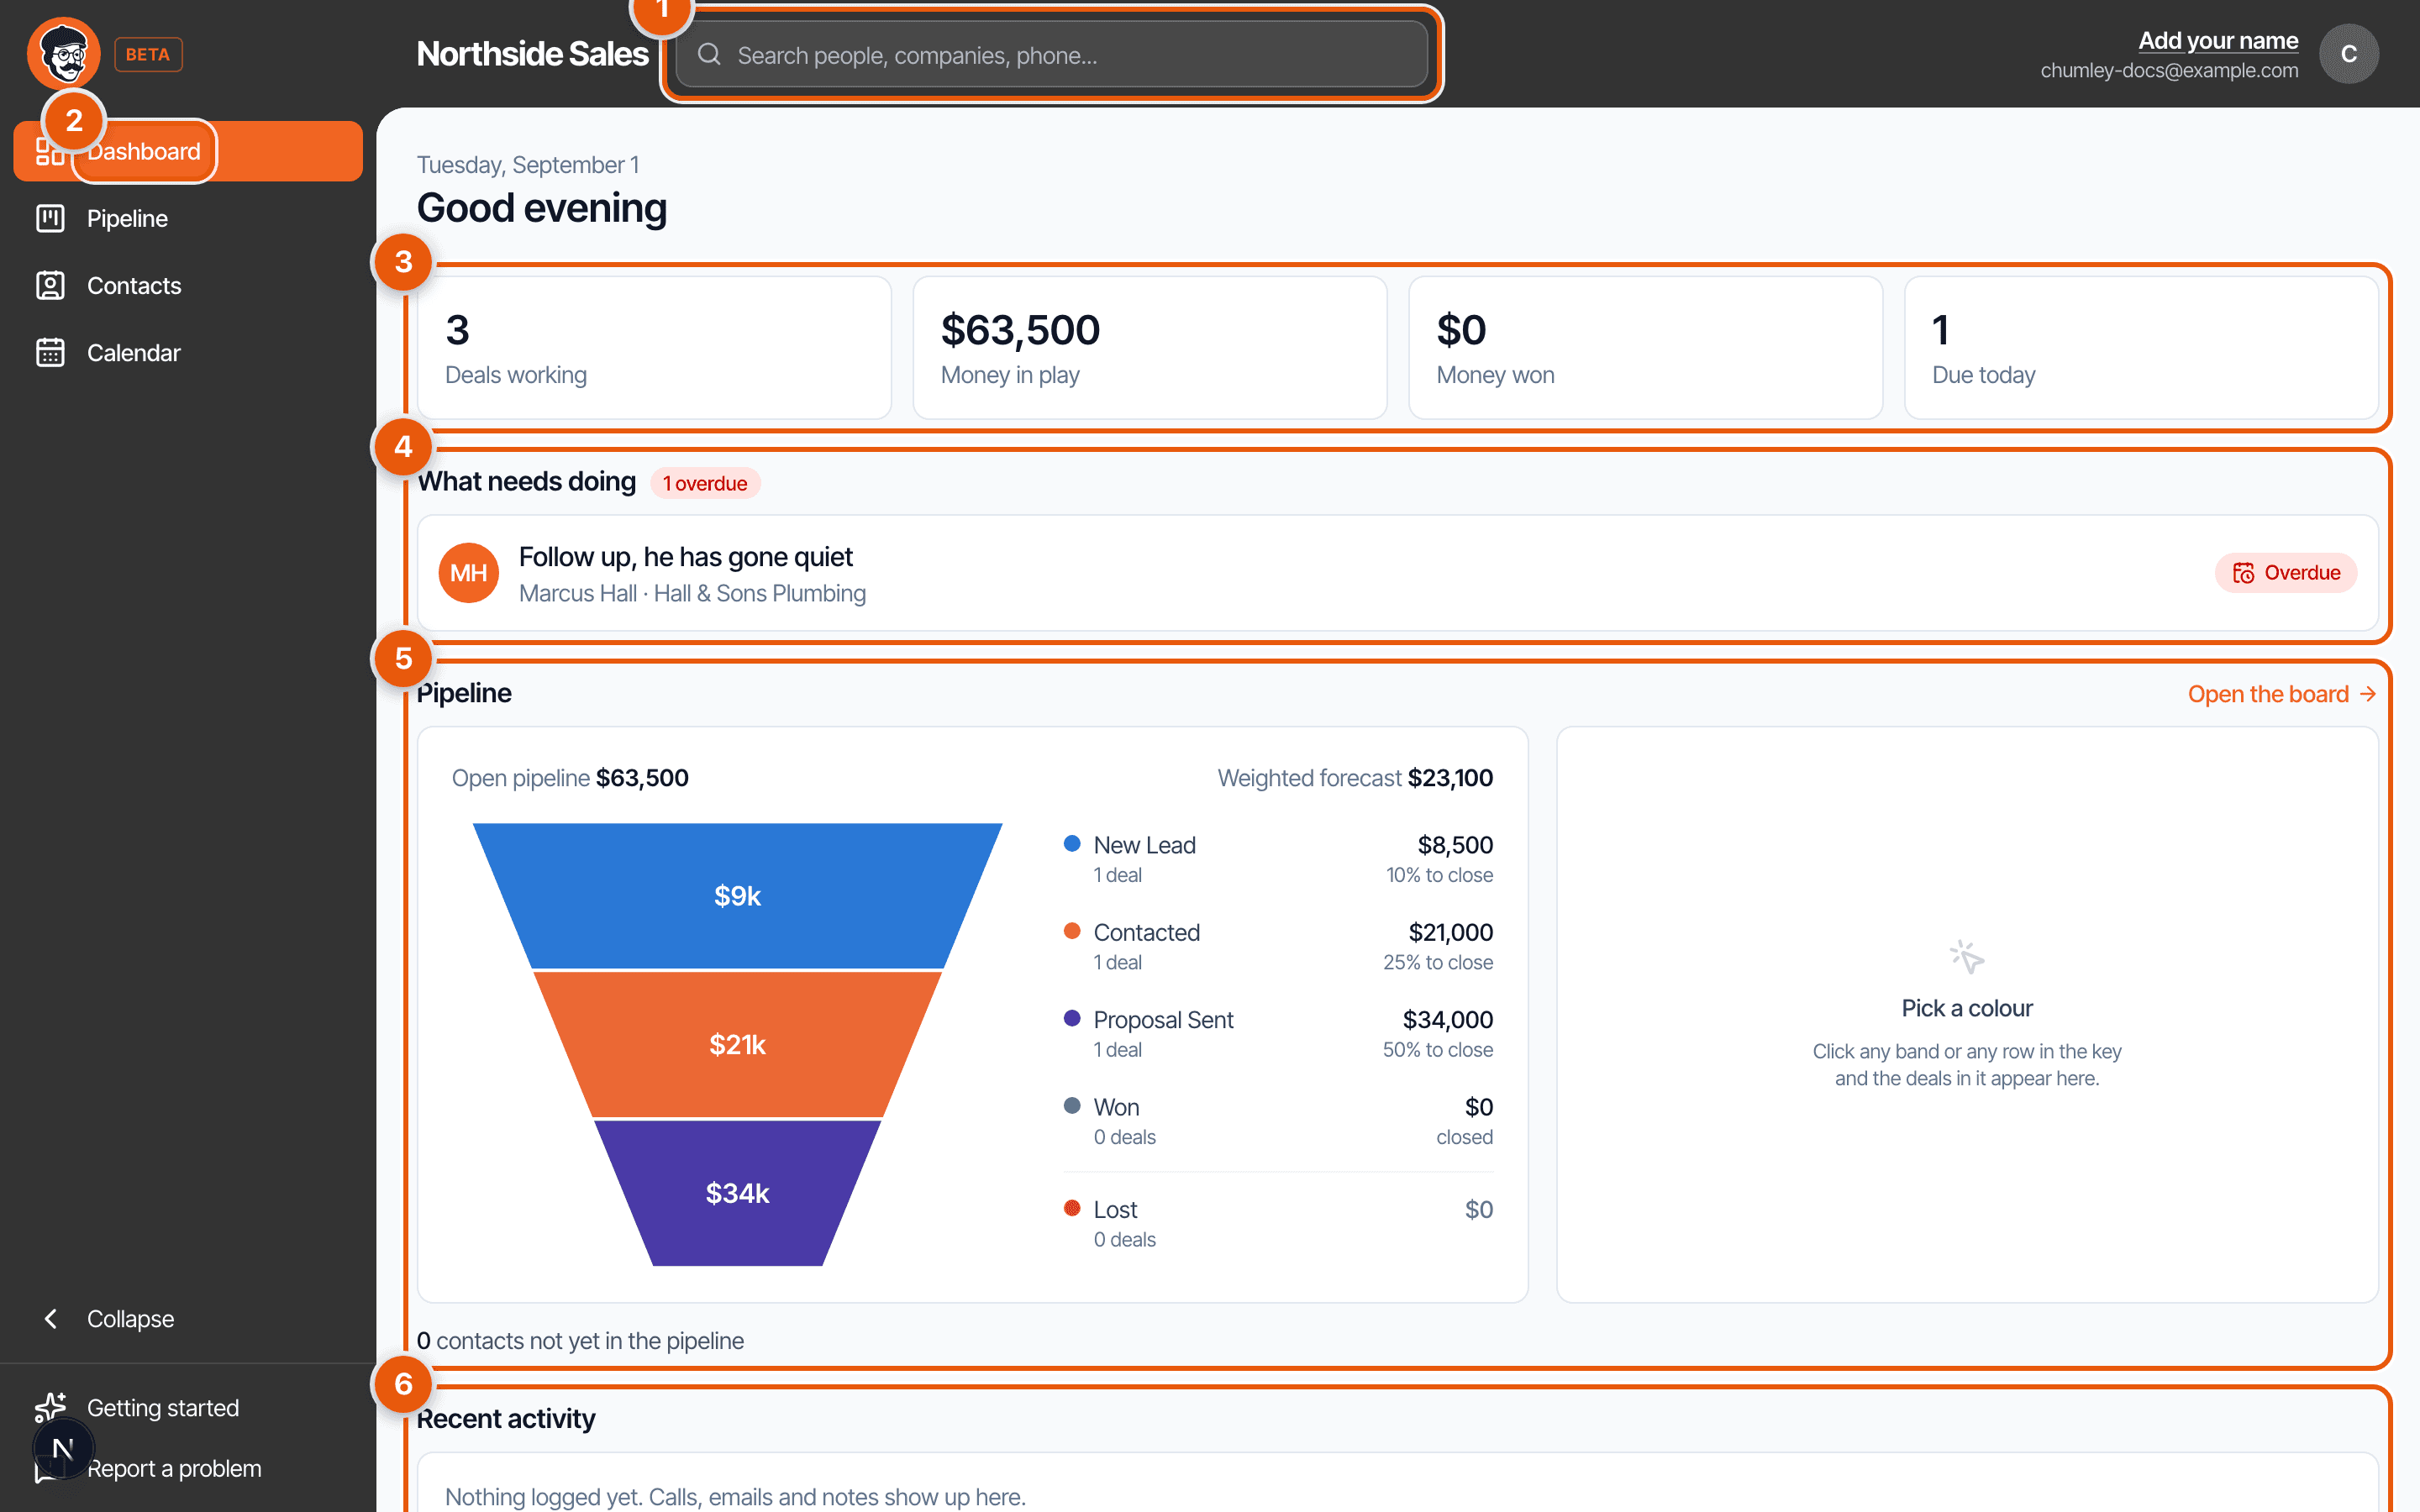Focus the Search people, companies, phone field
Viewport: 2420px width, 1512px height.
coord(1051,55)
